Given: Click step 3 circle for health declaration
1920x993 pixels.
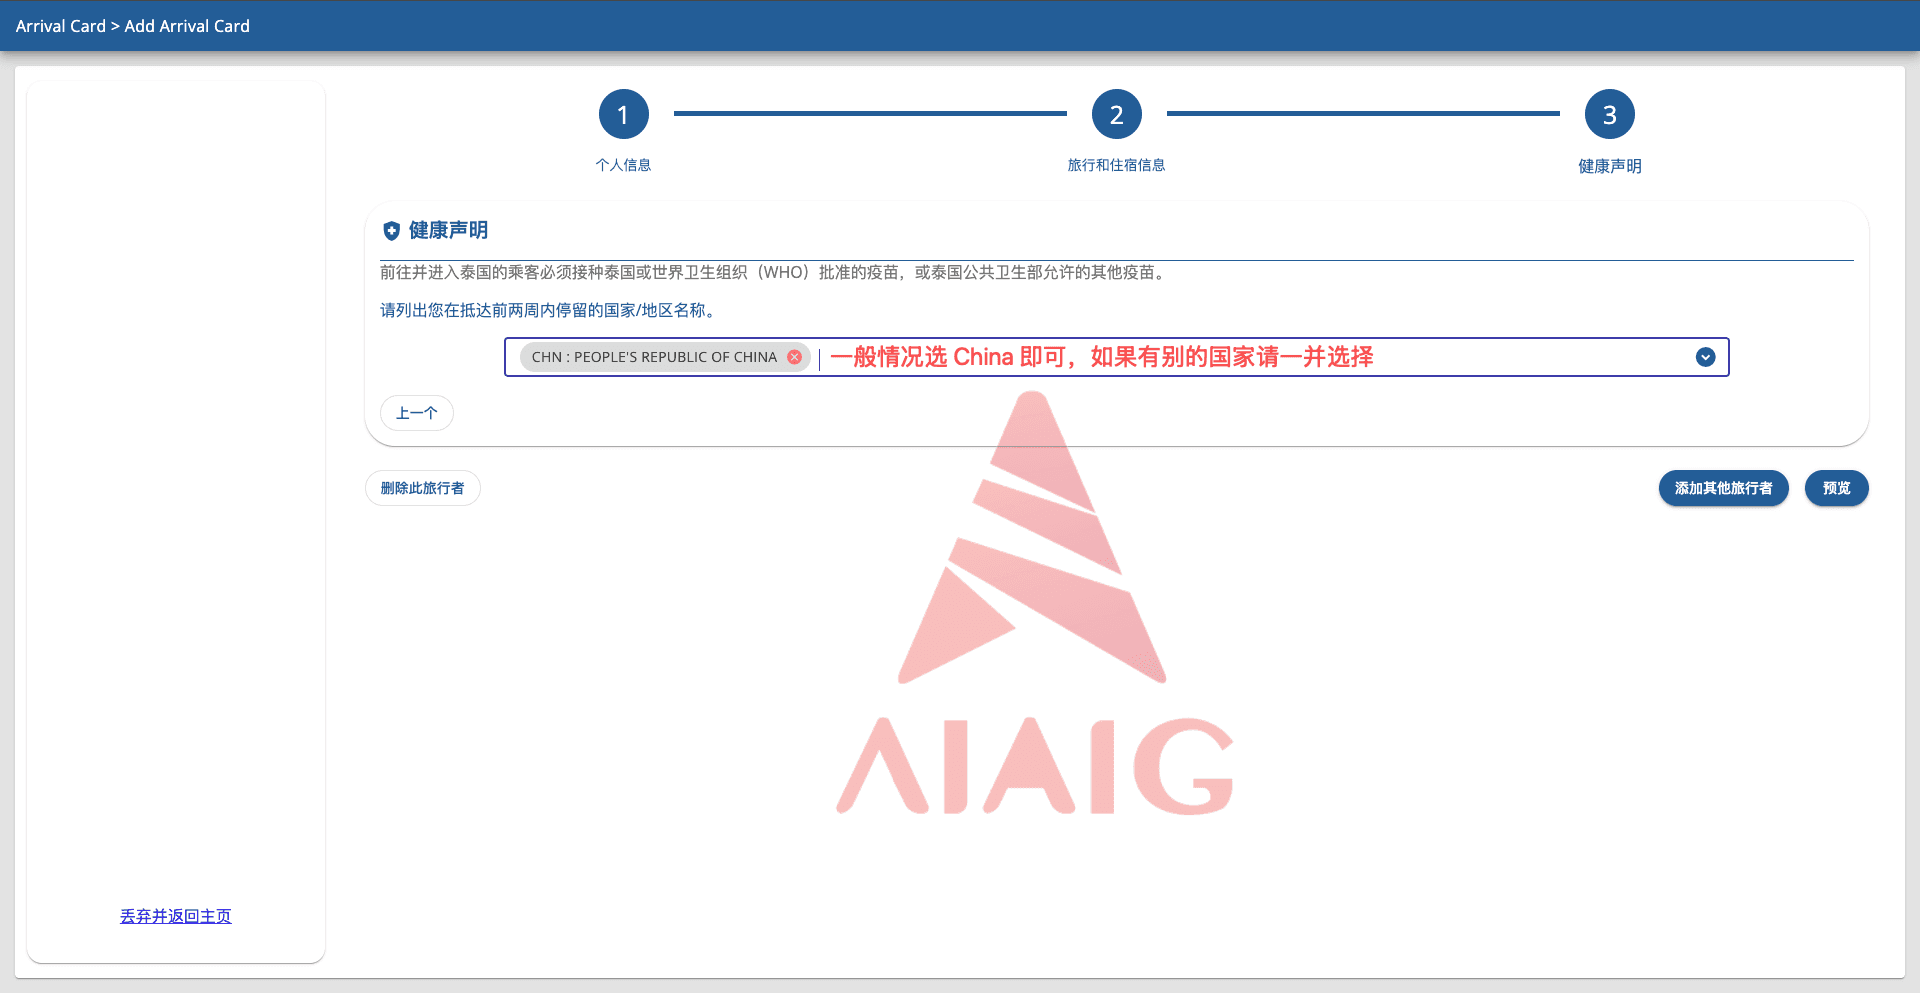Looking at the screenshot, I should pos(1609,115).
